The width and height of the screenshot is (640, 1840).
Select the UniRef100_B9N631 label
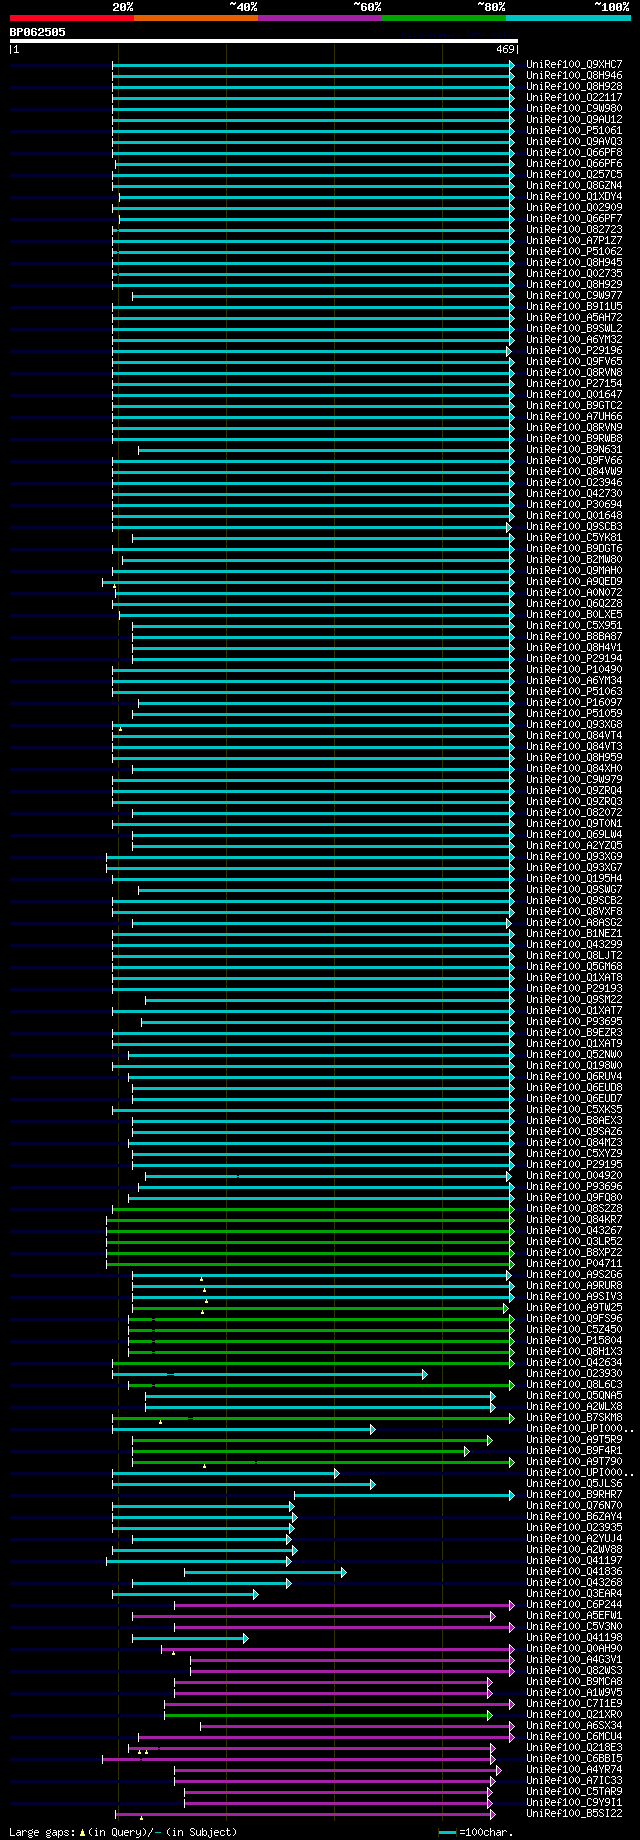click(574, 449)
